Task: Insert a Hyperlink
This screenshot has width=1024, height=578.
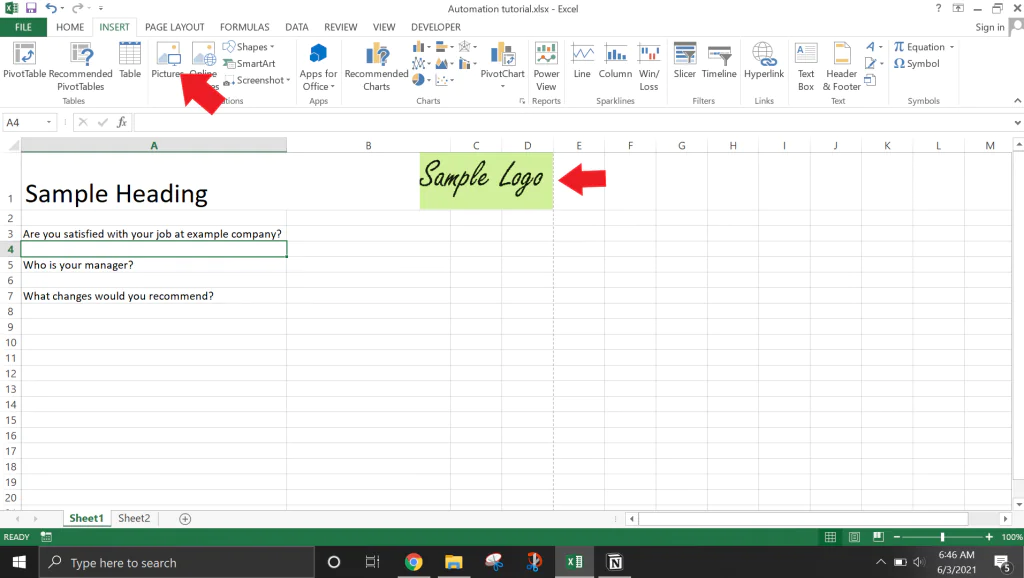Action: (763, 60)
